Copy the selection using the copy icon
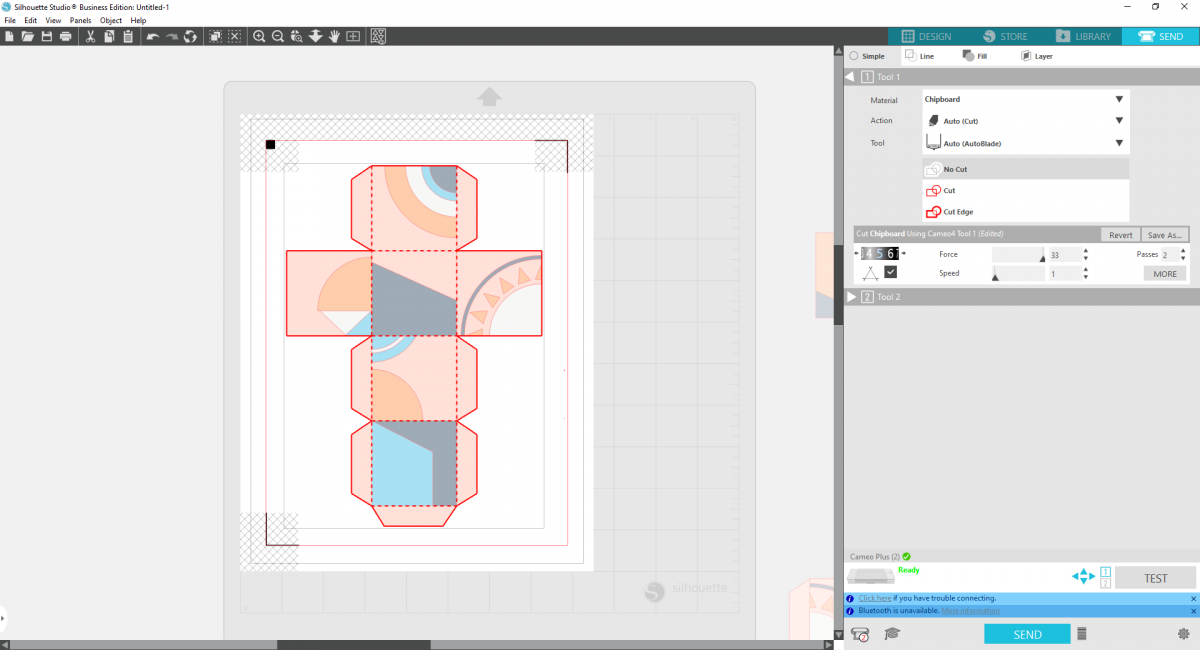This screenshot has height=650, width=1200. [x=109, y=36]
